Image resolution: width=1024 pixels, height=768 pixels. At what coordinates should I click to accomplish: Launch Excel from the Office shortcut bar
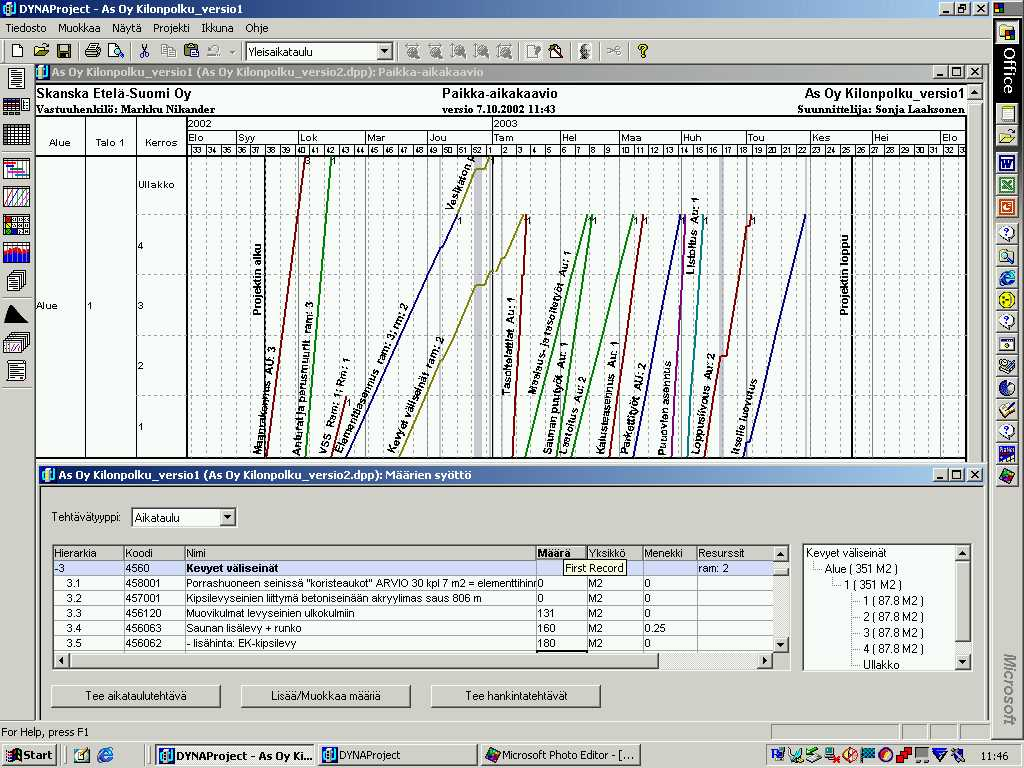coord(1007,185)
